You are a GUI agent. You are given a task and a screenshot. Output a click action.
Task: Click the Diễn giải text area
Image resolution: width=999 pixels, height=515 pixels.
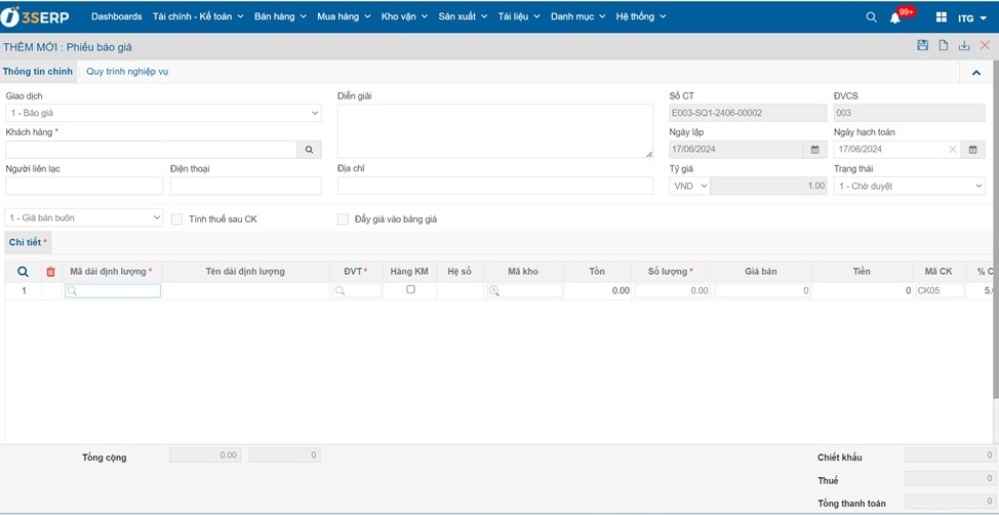coord(495,131)
